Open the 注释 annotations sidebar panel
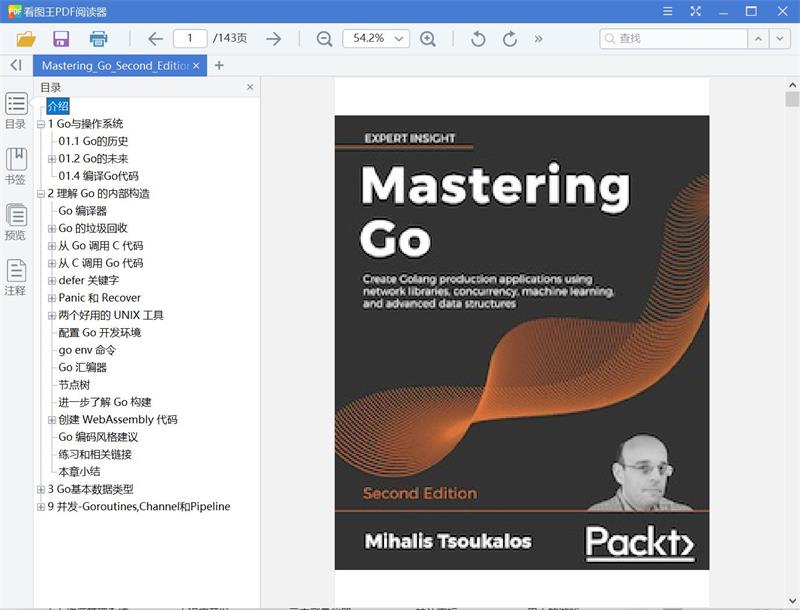800x610 pixels. (16, 277)
